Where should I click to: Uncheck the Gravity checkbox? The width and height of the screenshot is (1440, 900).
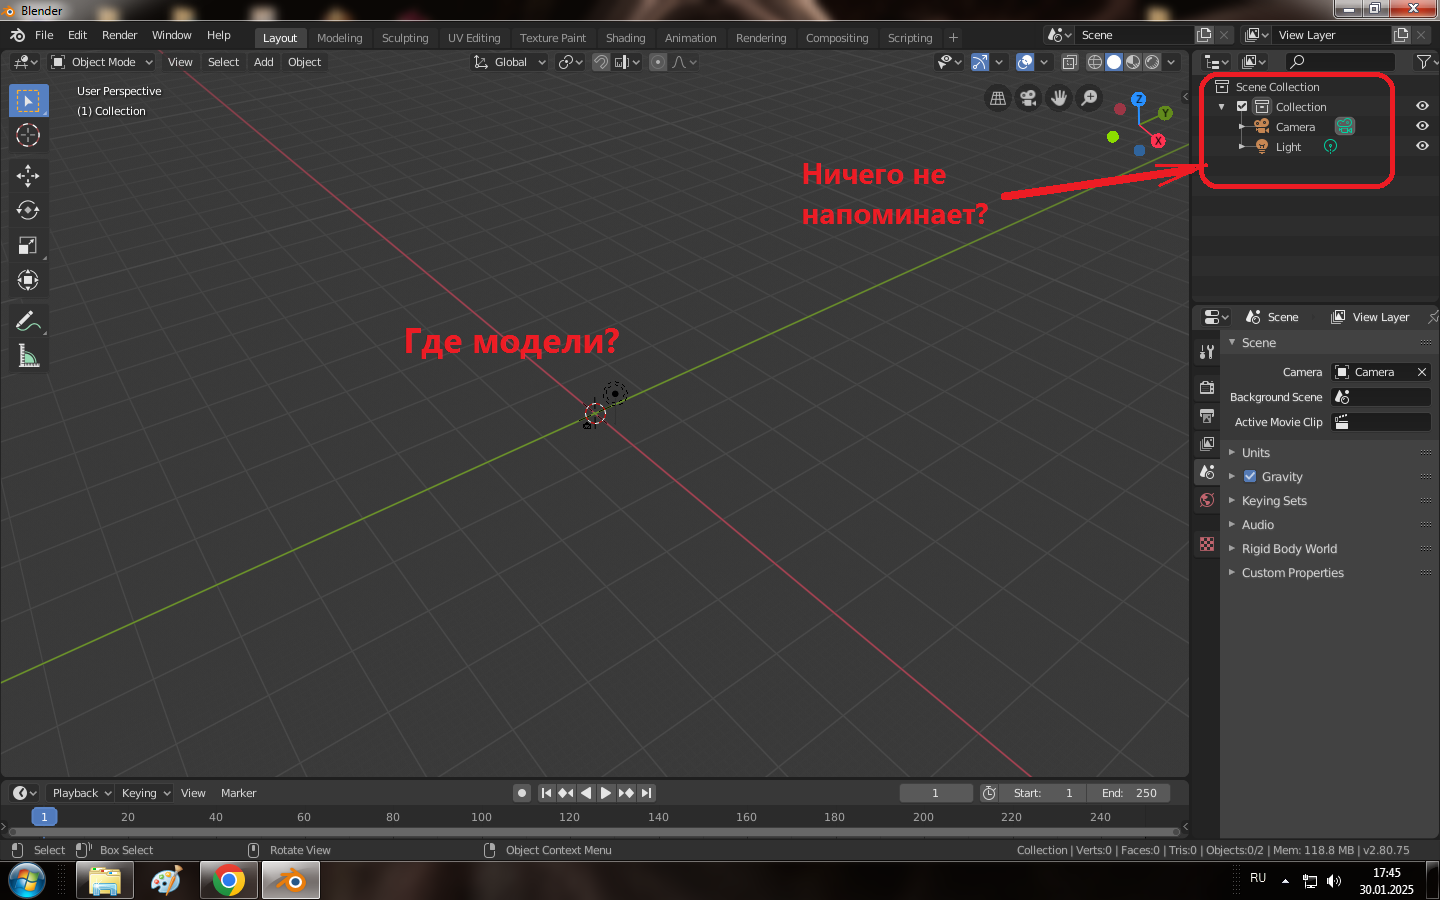coord(1250,477)
